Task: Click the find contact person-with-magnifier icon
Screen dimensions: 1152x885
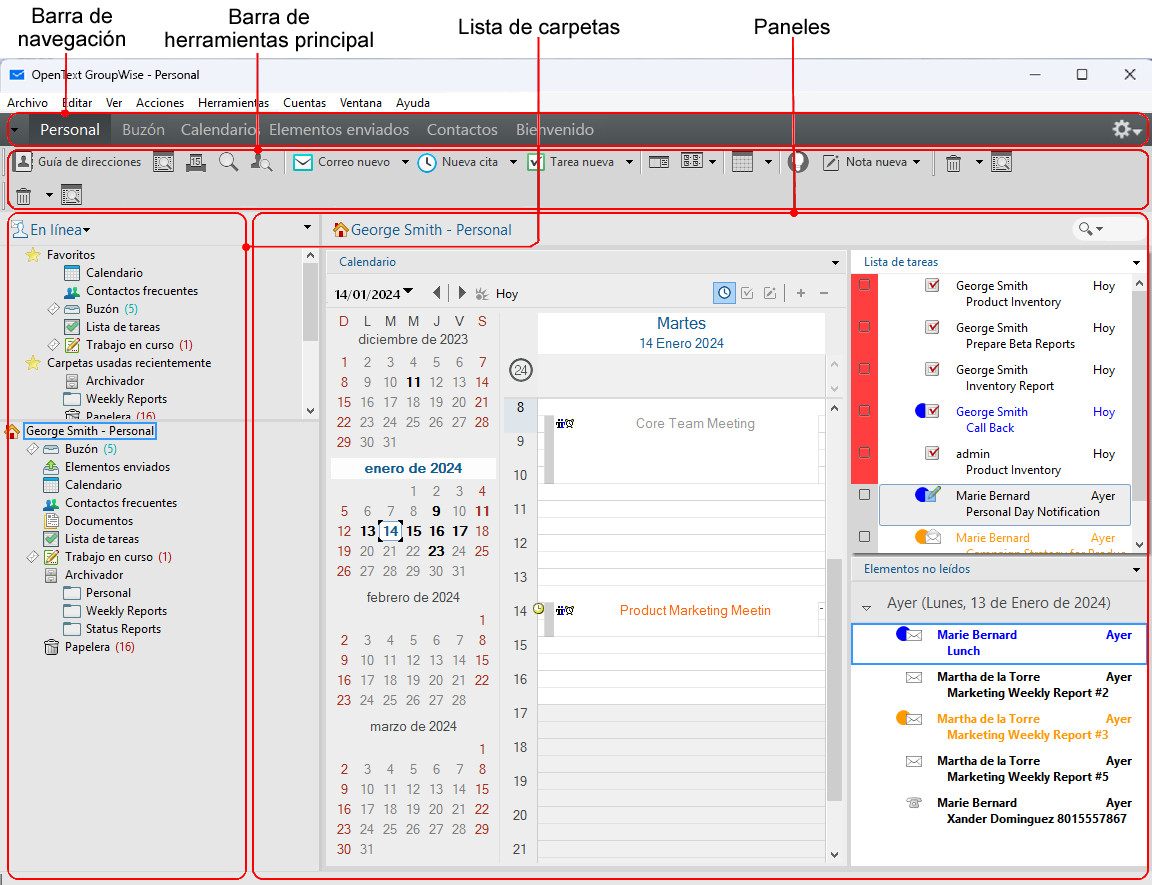Action: pyautogui.click(x=261, y=162)
